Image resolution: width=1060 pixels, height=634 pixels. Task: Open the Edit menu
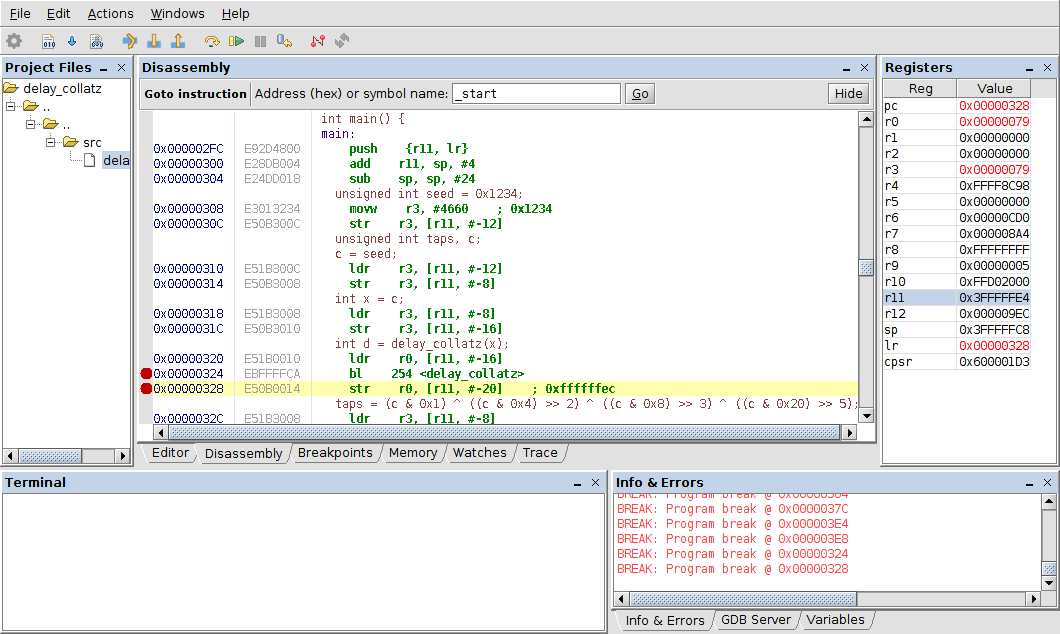58,14
